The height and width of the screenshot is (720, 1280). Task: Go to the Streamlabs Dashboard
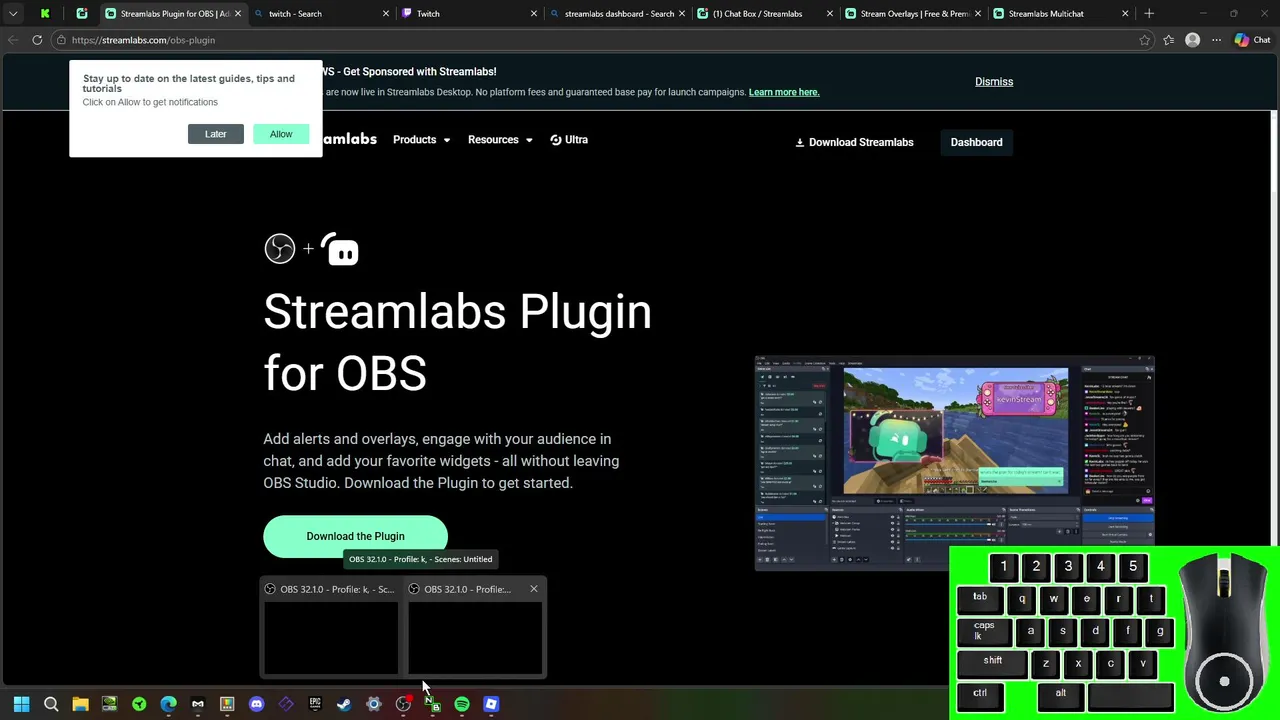tap(976, 142)
